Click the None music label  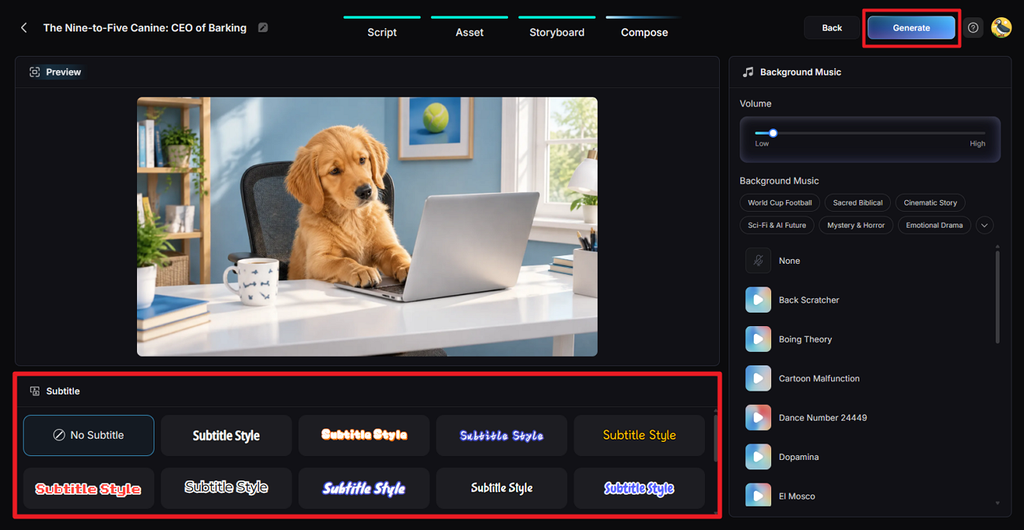pyautogui.click(x=789, y=260)
